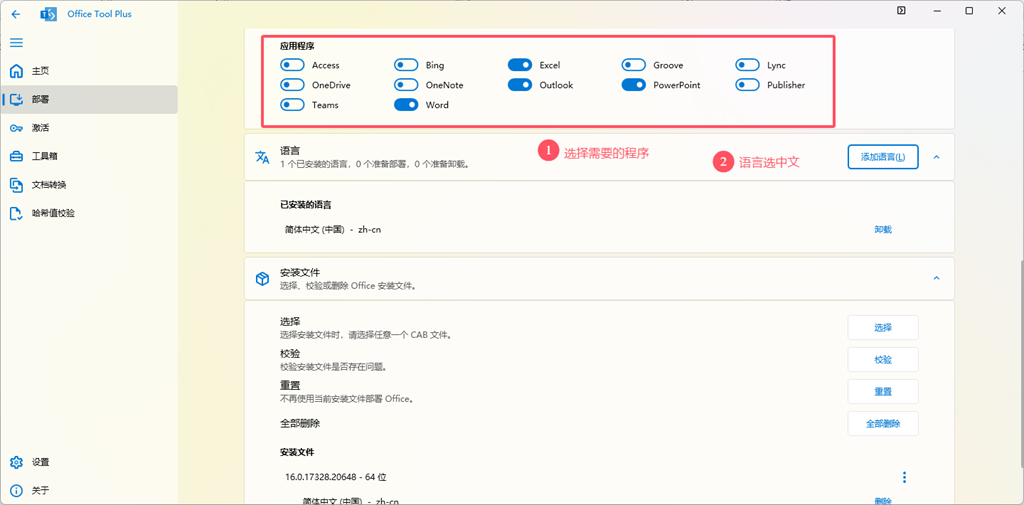
Task: Enable the OneDrive toggle
Action: (x=293, y=84)
